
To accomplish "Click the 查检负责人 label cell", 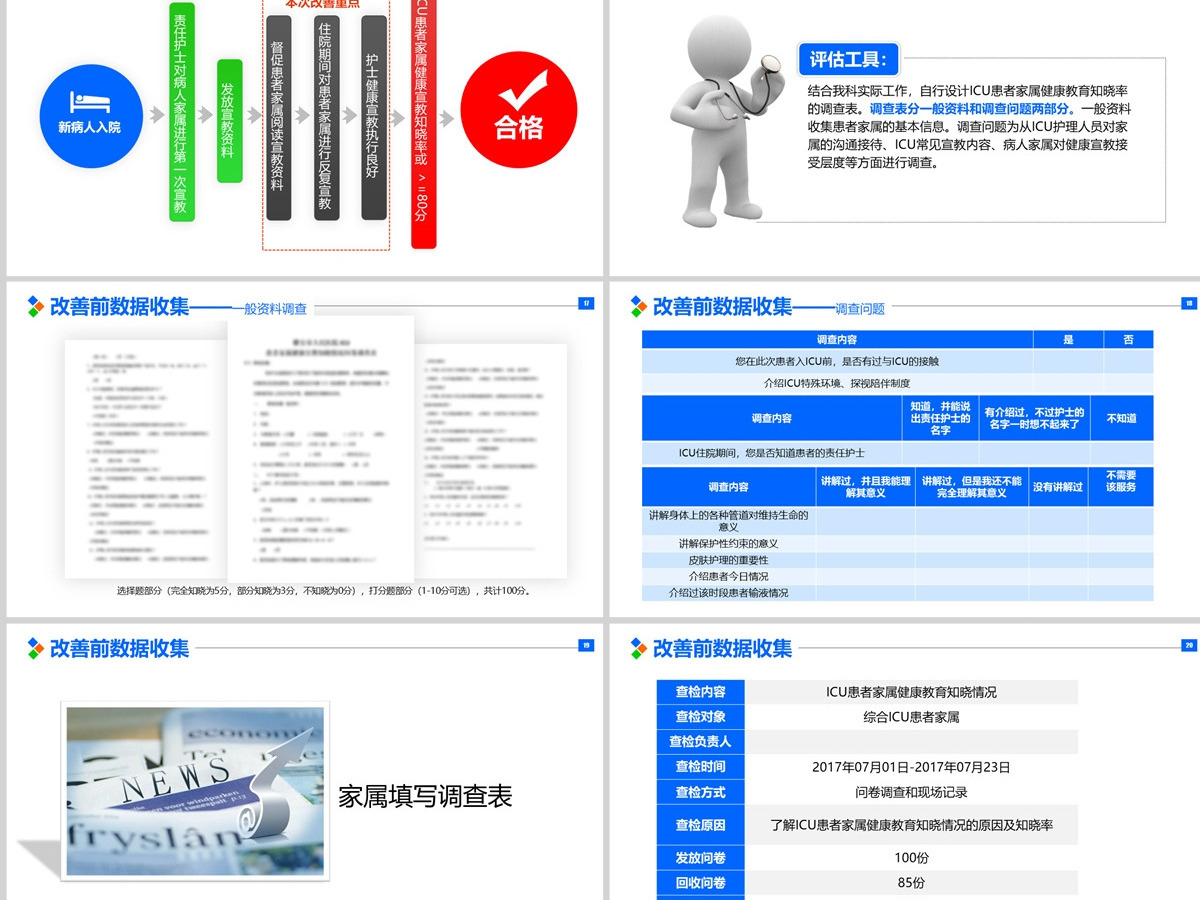I will (700, 742).
